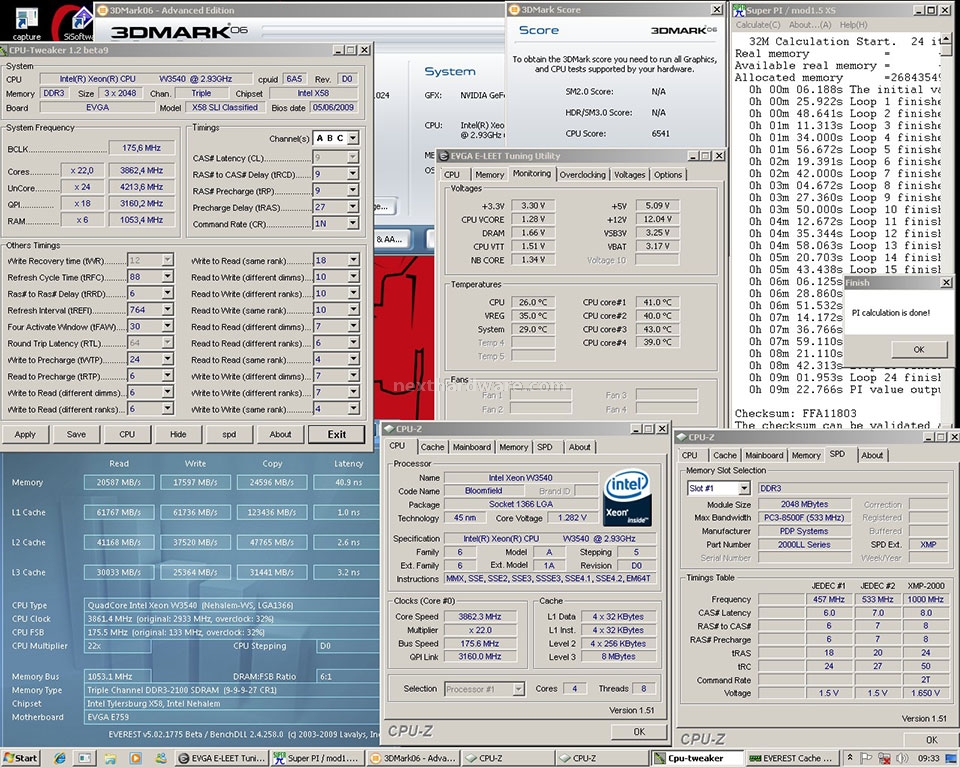Click the XMP-2000 frequency 1000 MHz cell
960x768 pixels.
pyautogui.click(x=925, y=599)
